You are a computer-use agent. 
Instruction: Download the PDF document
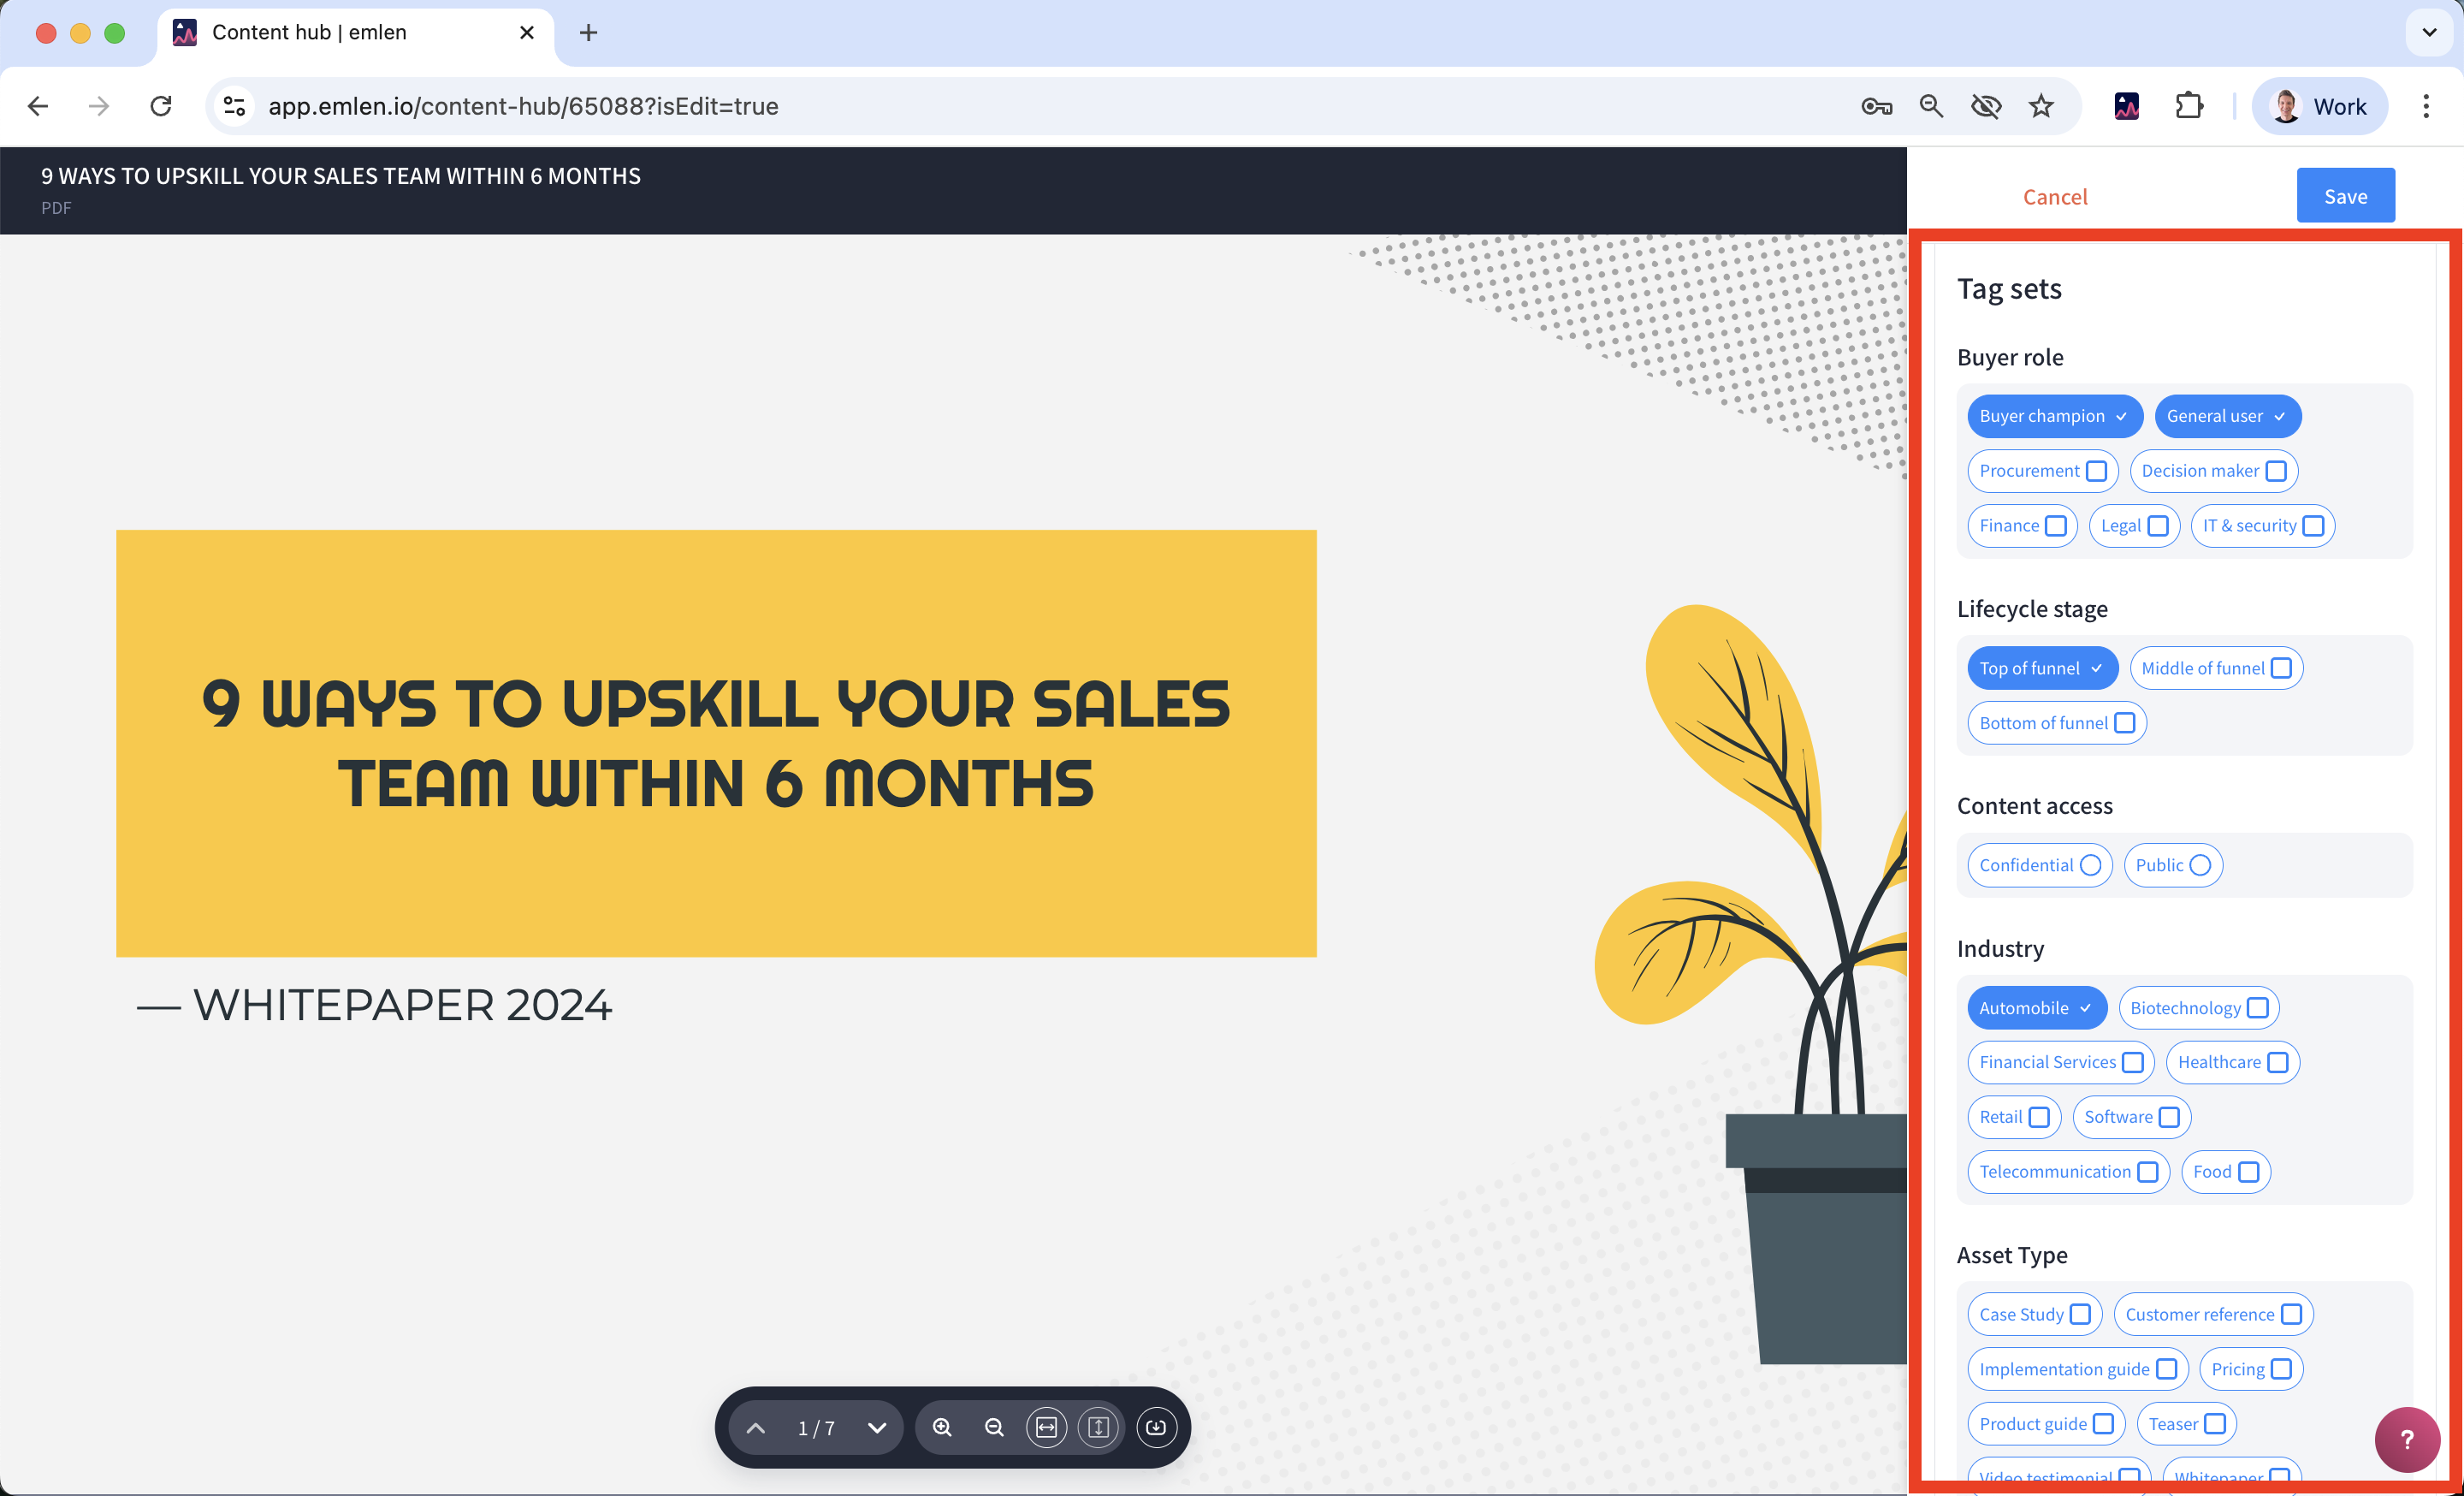[x=1156, y=1427]
